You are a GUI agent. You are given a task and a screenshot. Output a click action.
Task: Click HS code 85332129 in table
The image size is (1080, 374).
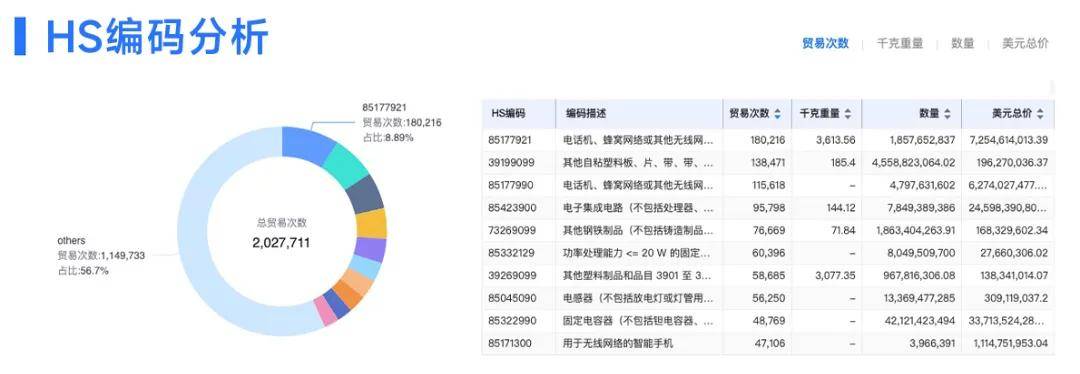pyautogui.click(x=510, y=253)
